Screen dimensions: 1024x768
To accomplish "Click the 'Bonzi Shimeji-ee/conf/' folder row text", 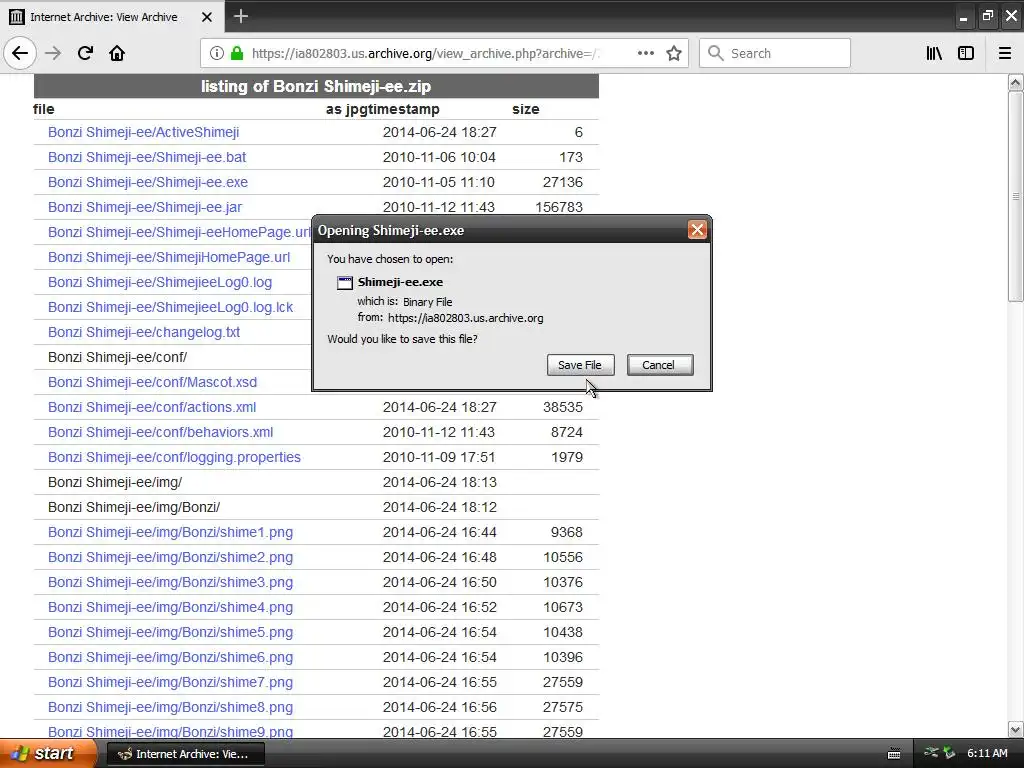I will [x=118, y=357].
